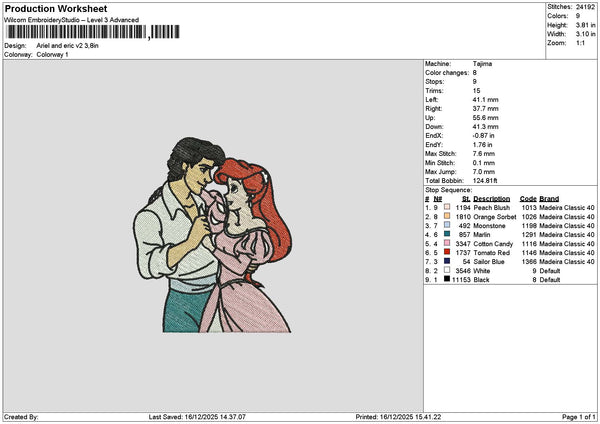This screenshot has width=600, height=424.
Task: Click the 'Marlin' description text
Action: point(482,235)
